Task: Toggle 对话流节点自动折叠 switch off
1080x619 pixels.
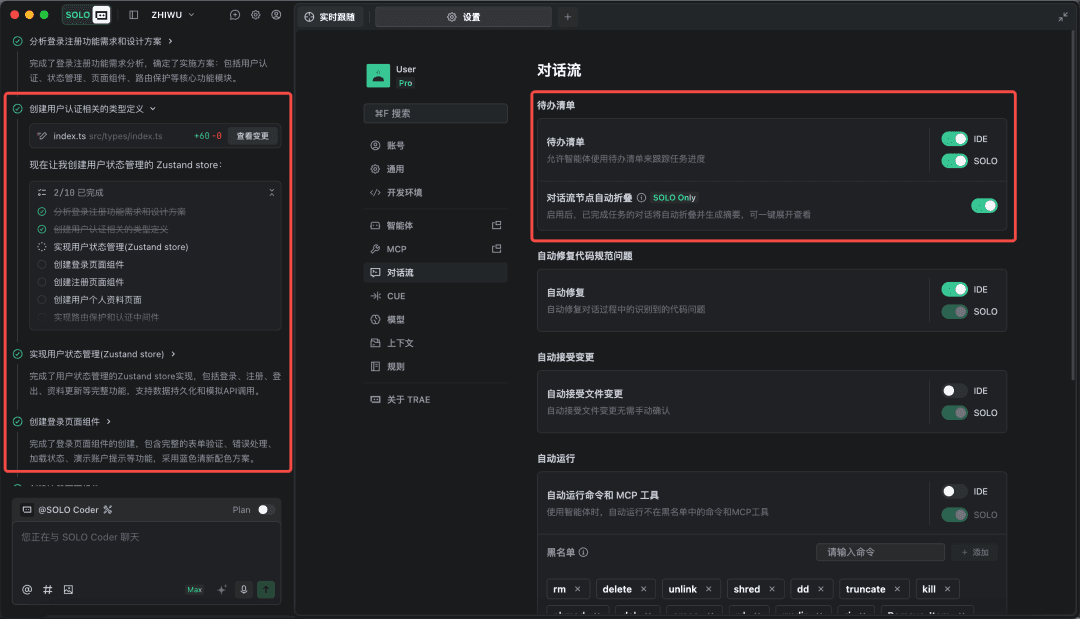Action: coord(984,204)
